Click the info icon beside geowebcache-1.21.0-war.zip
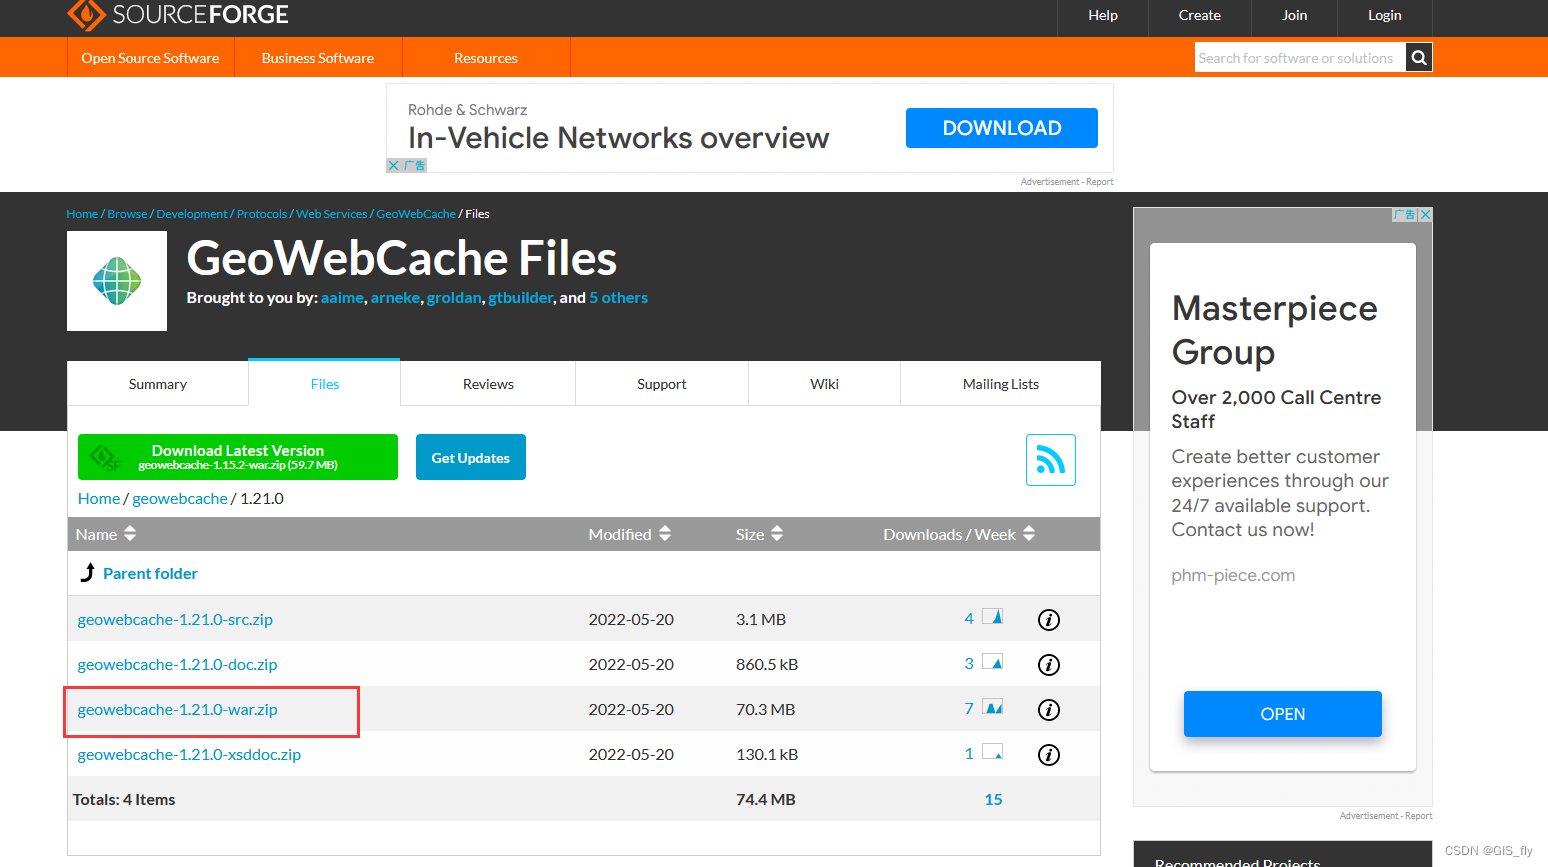This screenshot has width=1548, height=867. (x=1048, y=709)
